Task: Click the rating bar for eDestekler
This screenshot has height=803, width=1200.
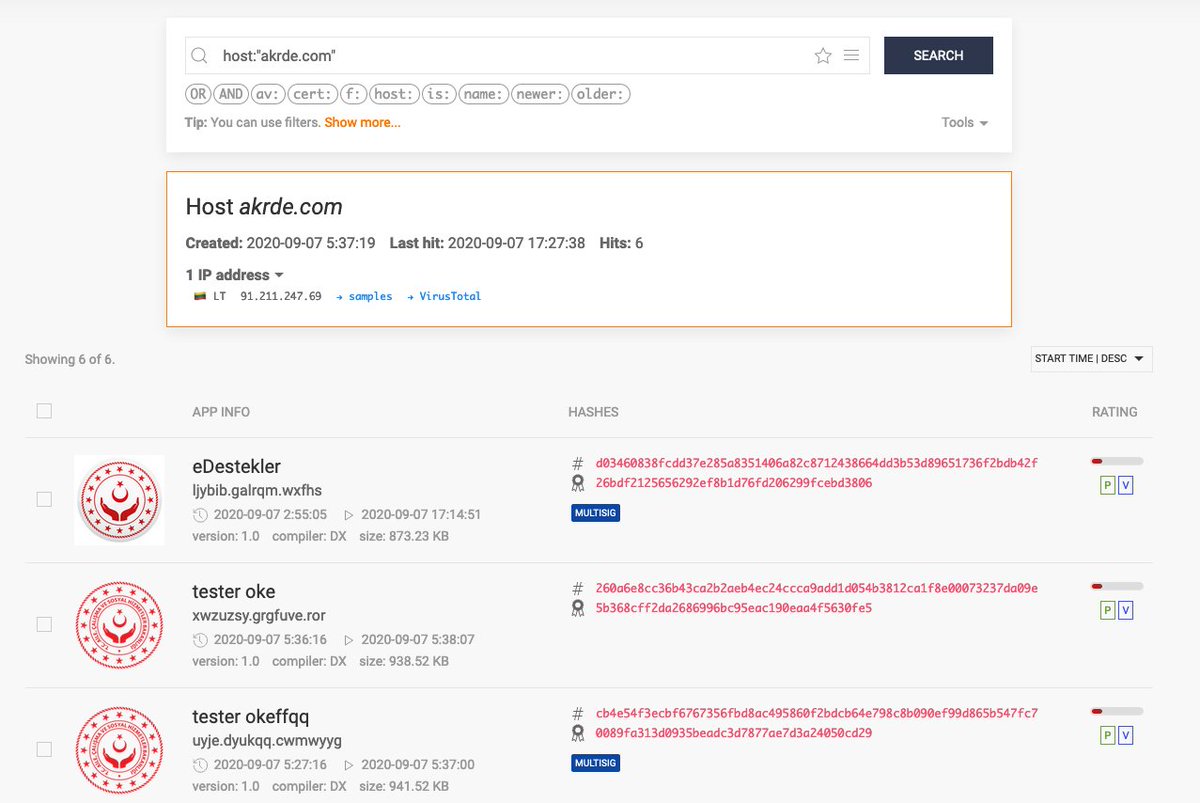Action: point(1117,461)
